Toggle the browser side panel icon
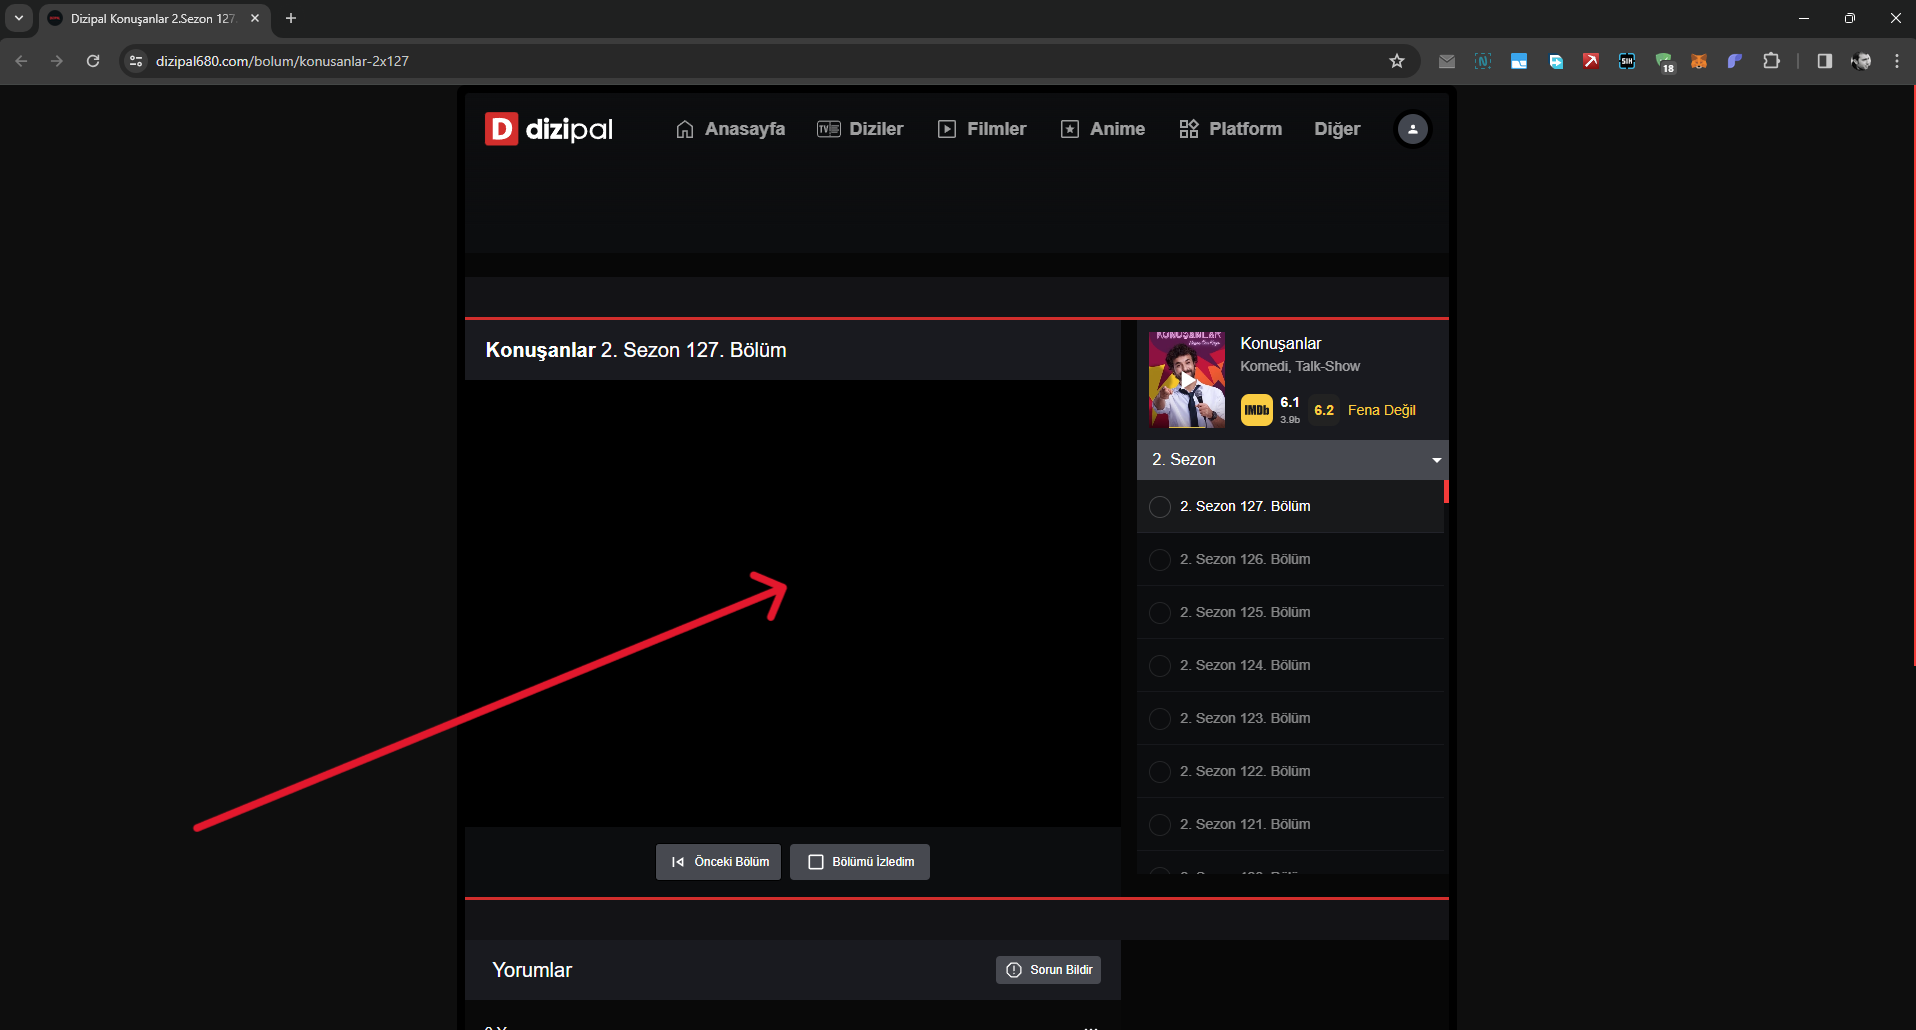This screenshot has height=1030, width=1916. pos(1824,61)
